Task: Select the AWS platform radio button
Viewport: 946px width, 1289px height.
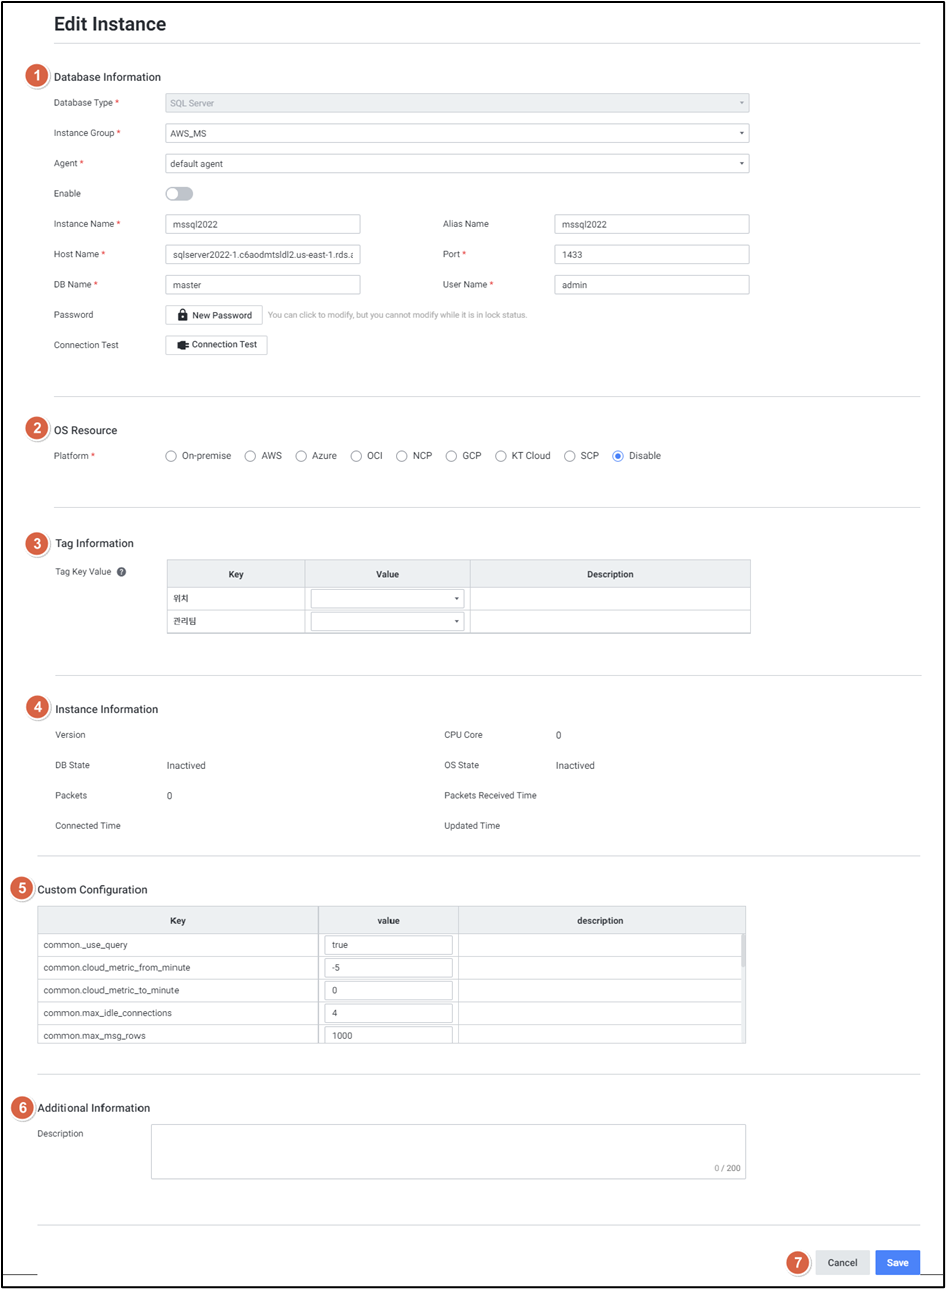Action: tap(250, 456)
